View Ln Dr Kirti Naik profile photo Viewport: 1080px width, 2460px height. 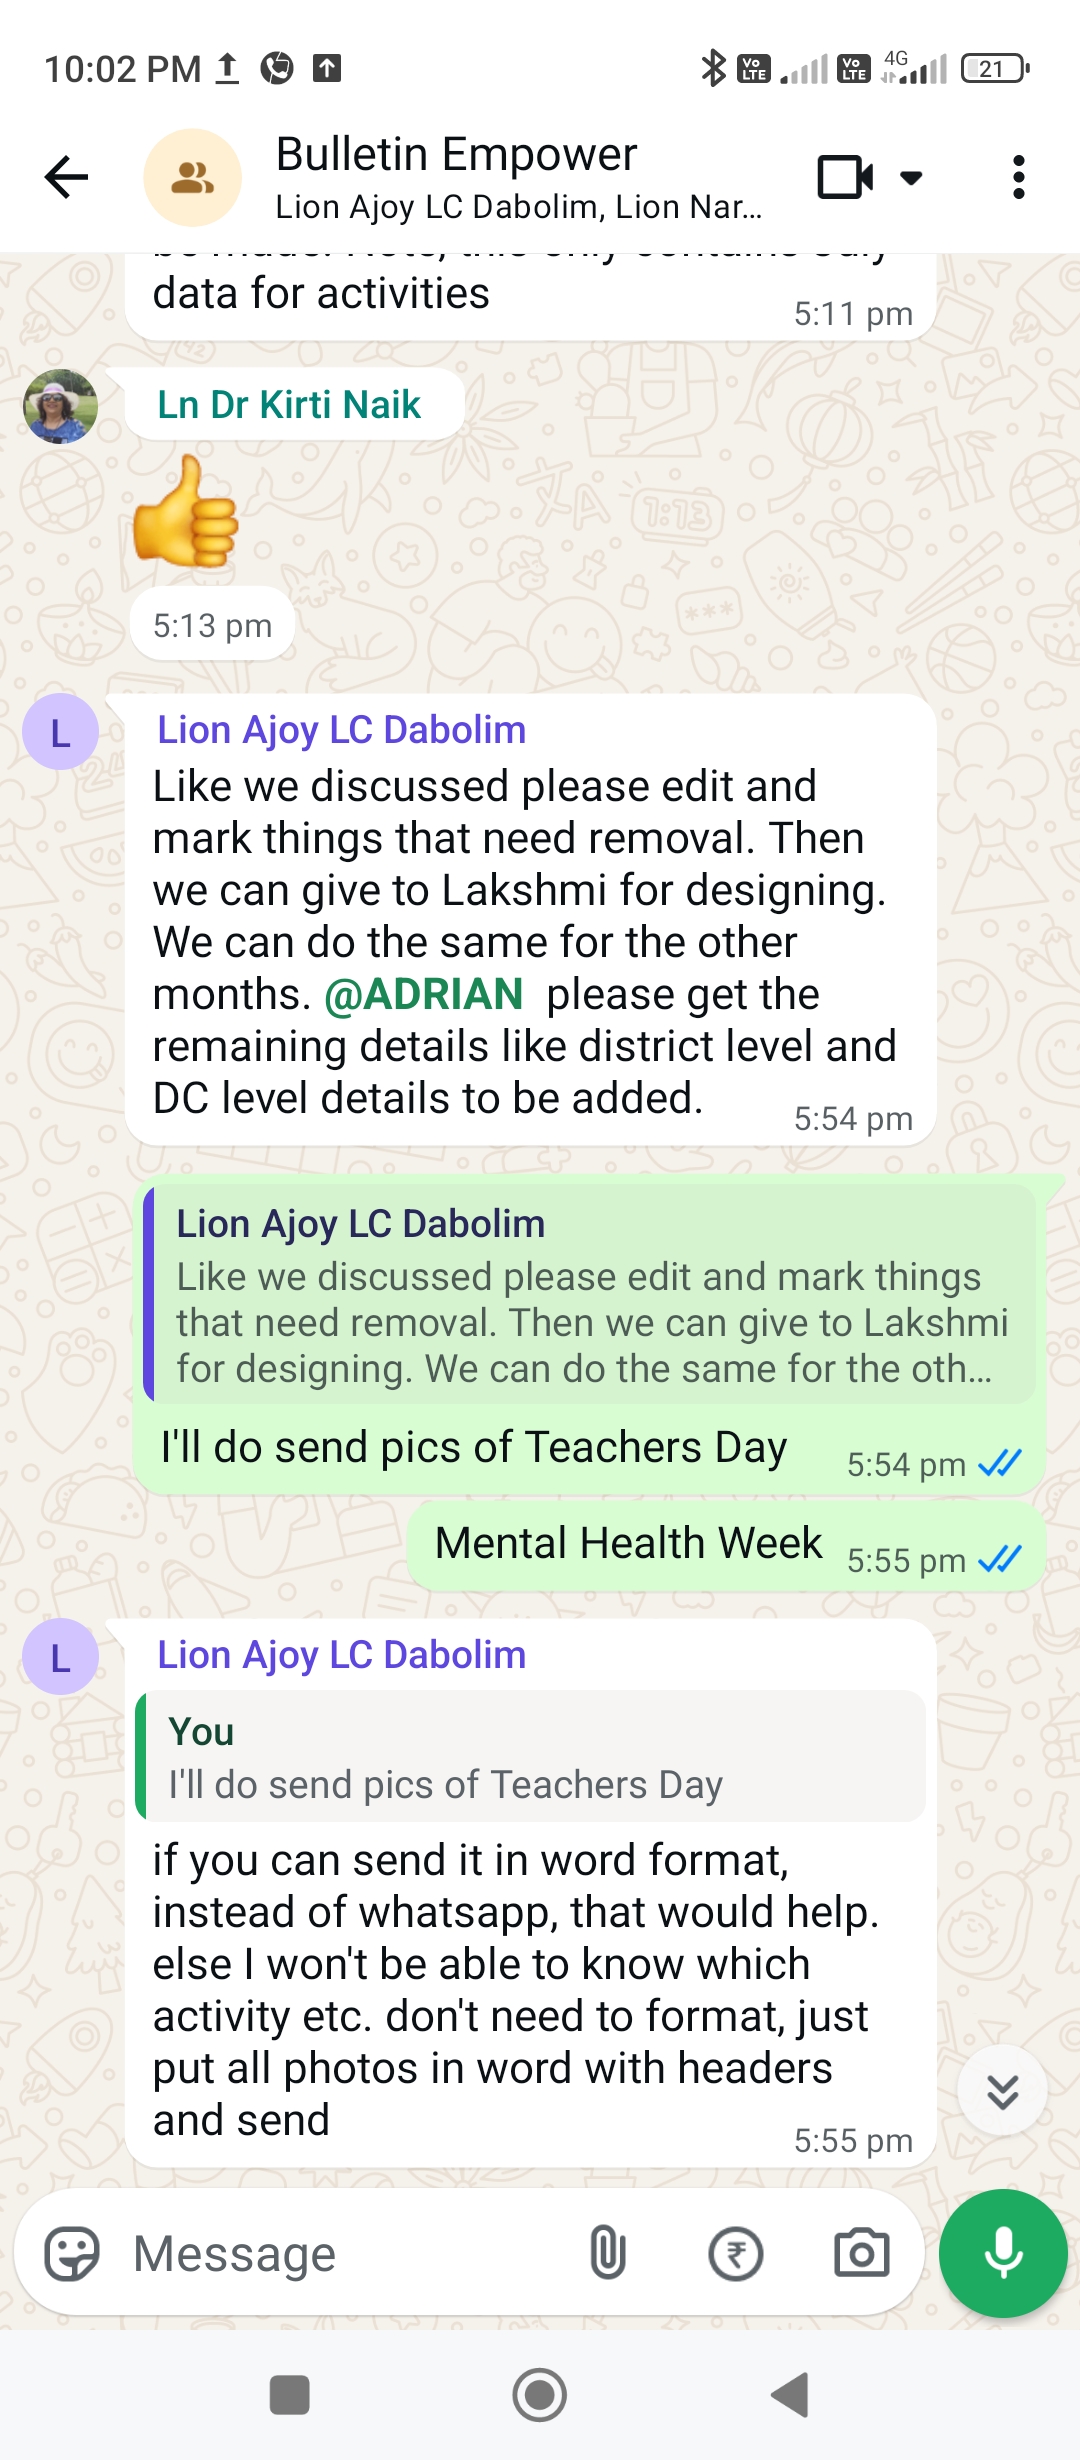point(60,406)
